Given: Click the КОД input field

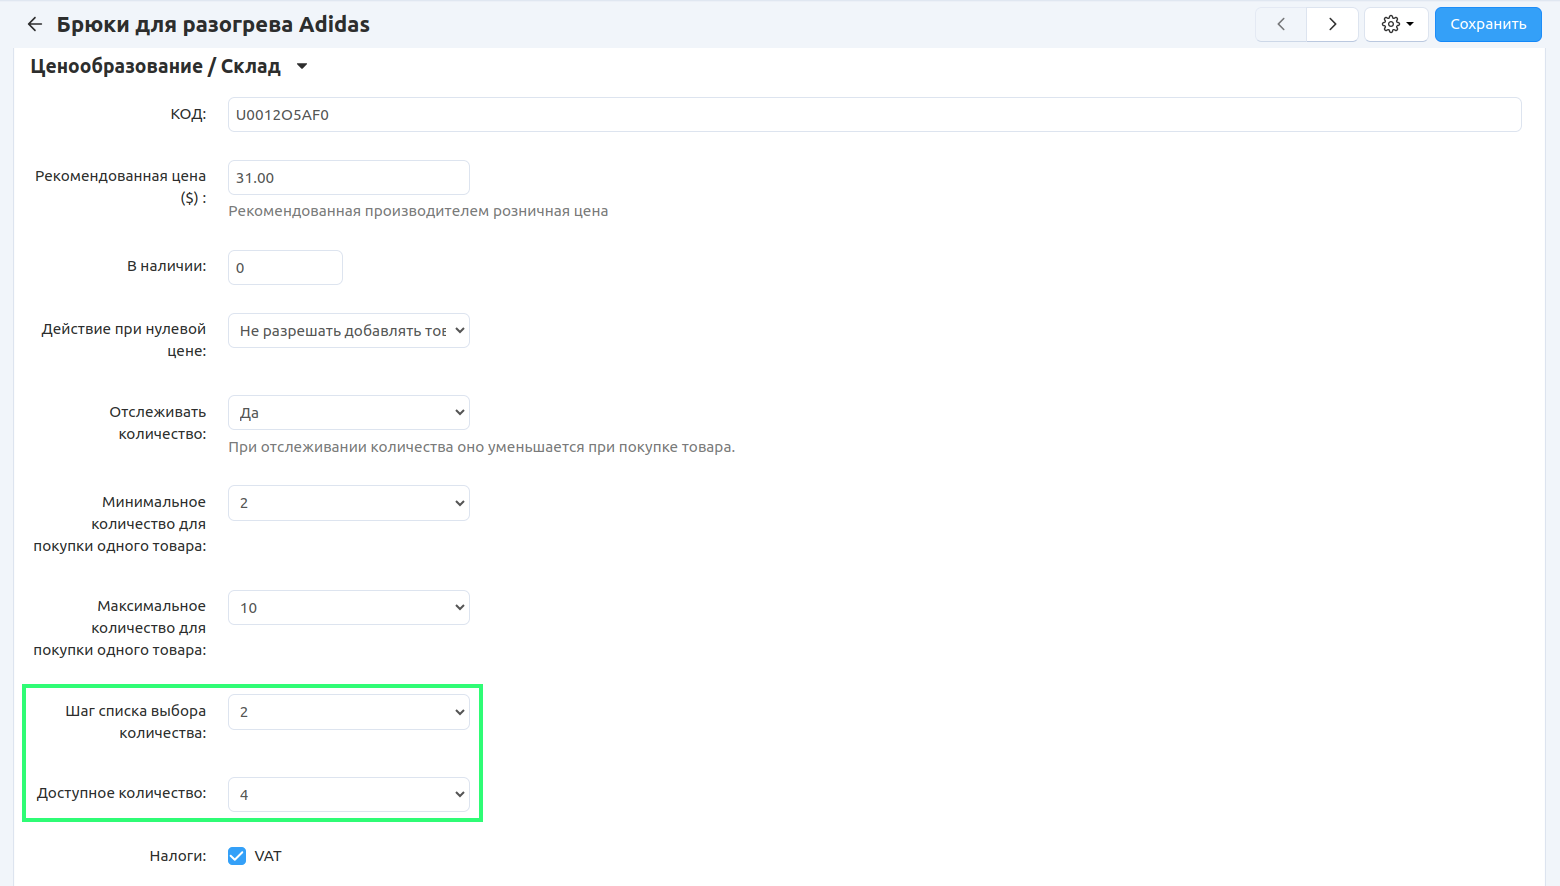Looking at the screenshot, I should (874, 115).
